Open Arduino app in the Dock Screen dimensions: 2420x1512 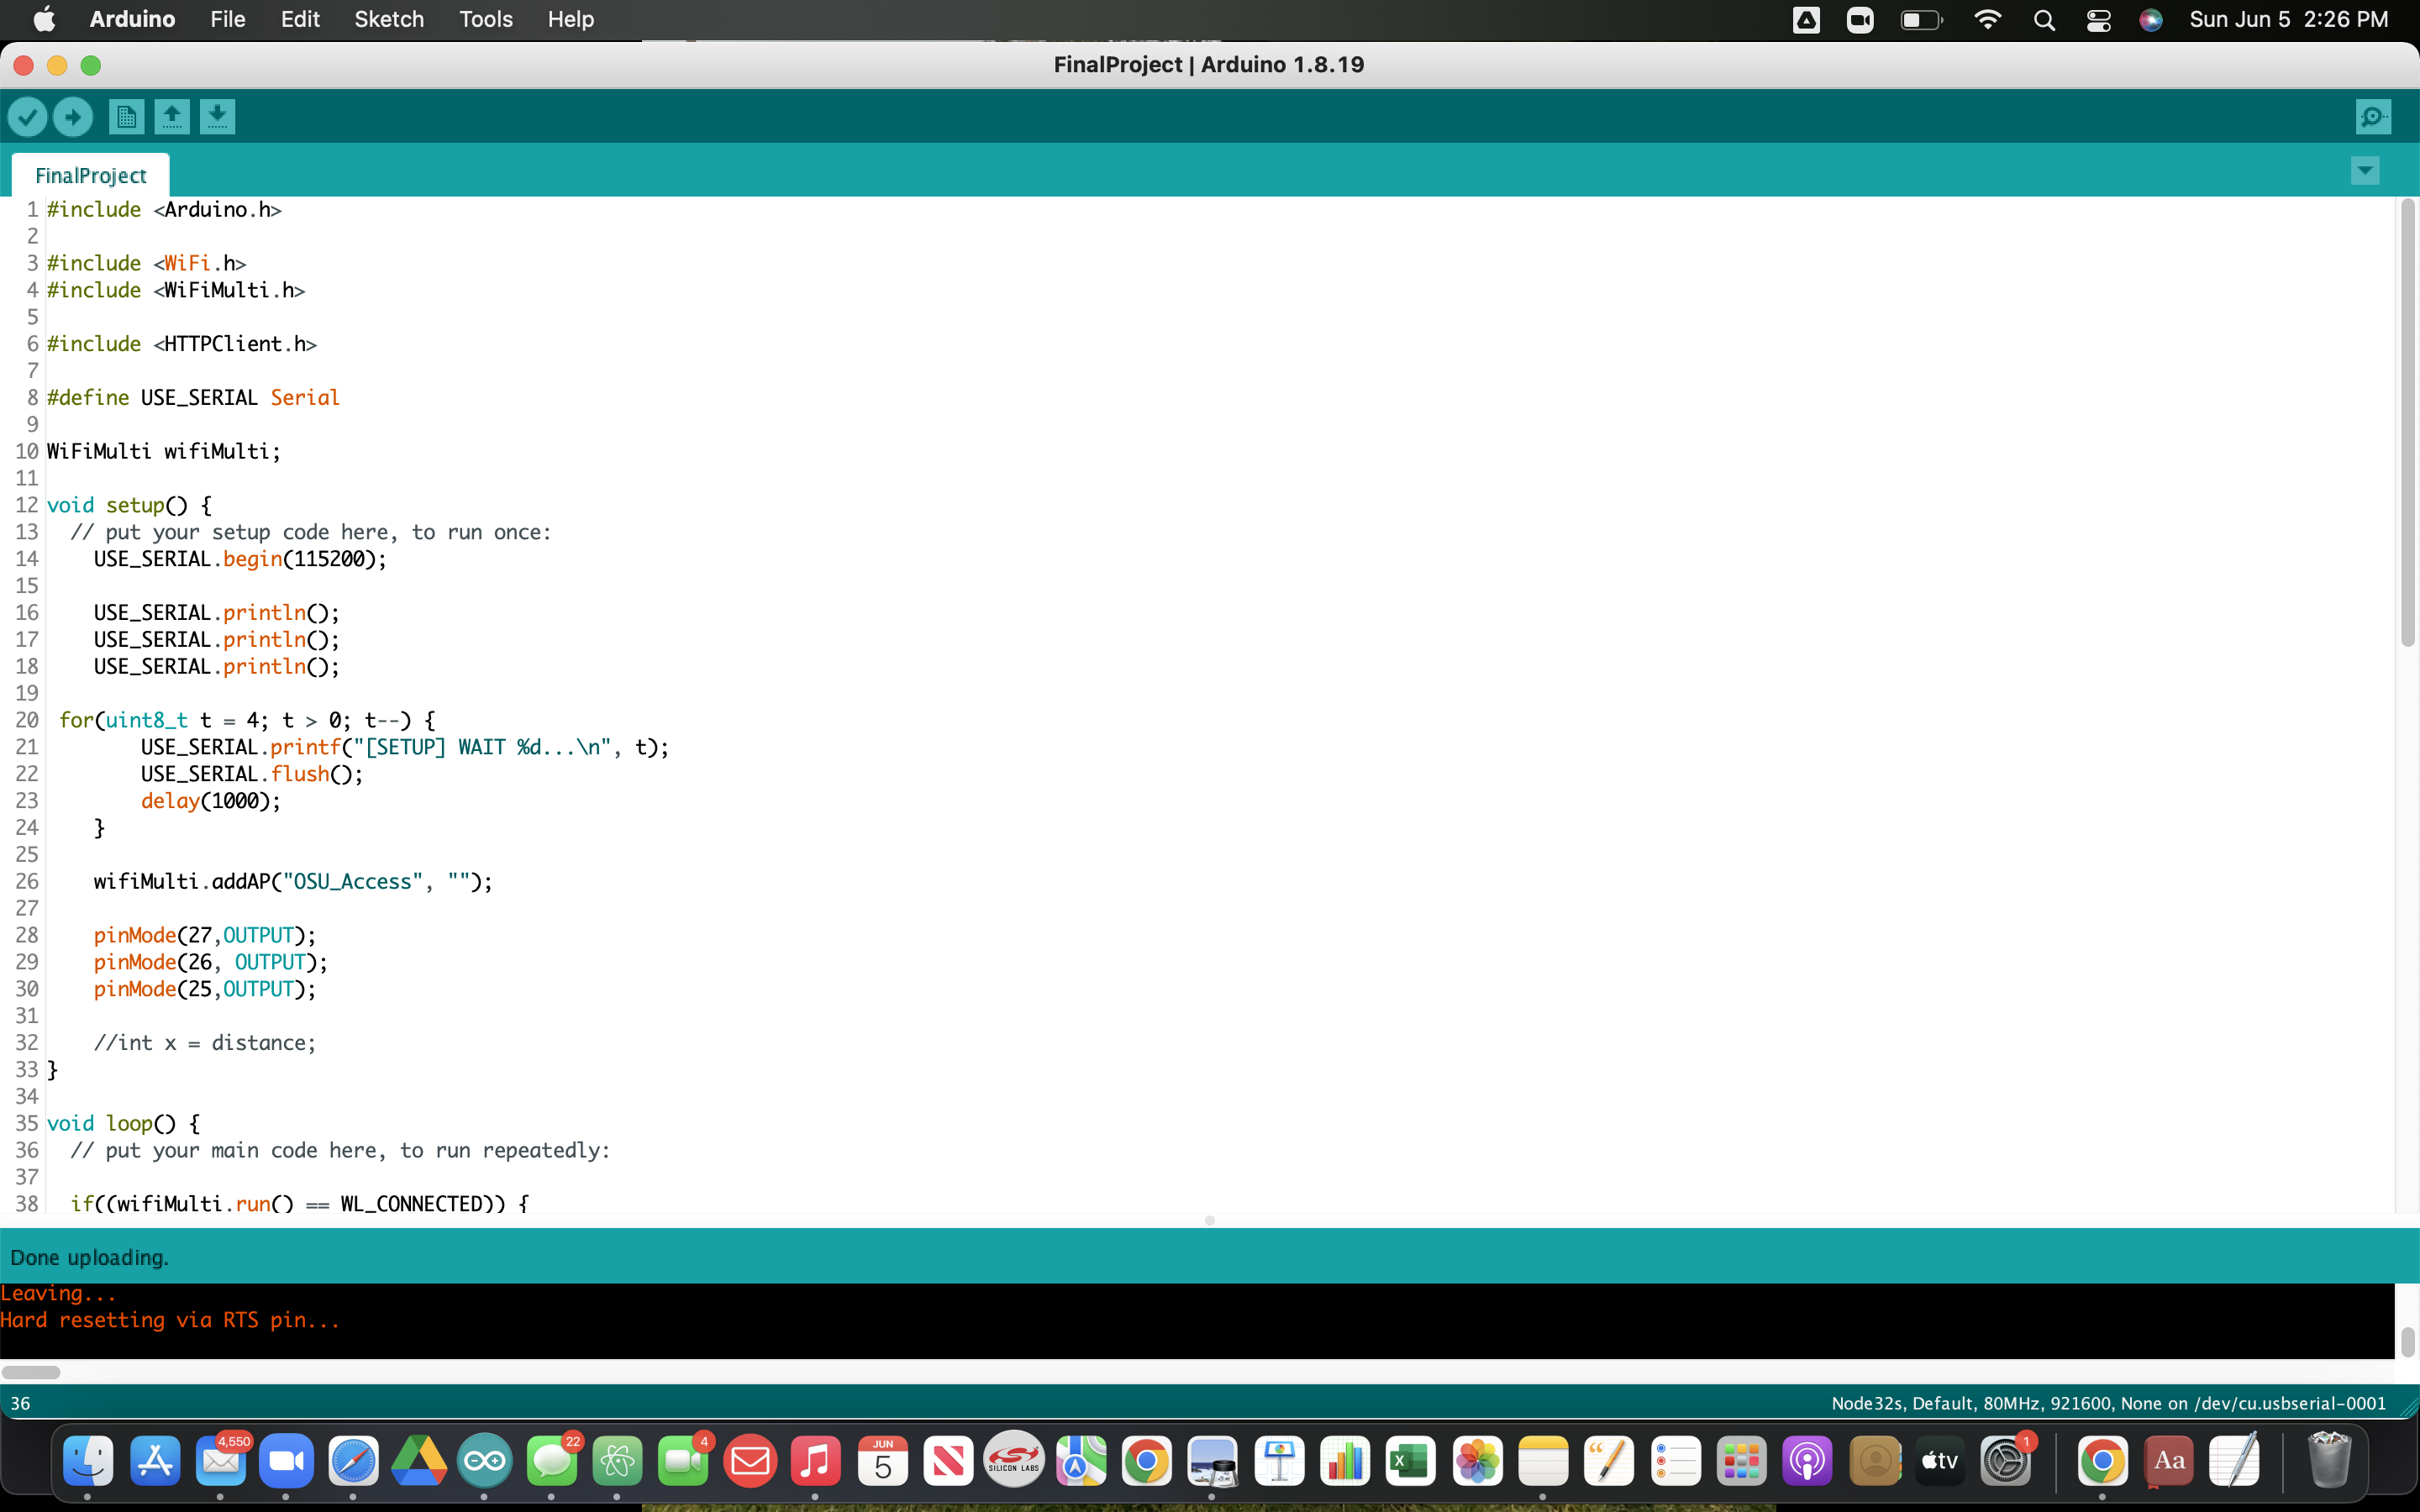(484, 1461)
